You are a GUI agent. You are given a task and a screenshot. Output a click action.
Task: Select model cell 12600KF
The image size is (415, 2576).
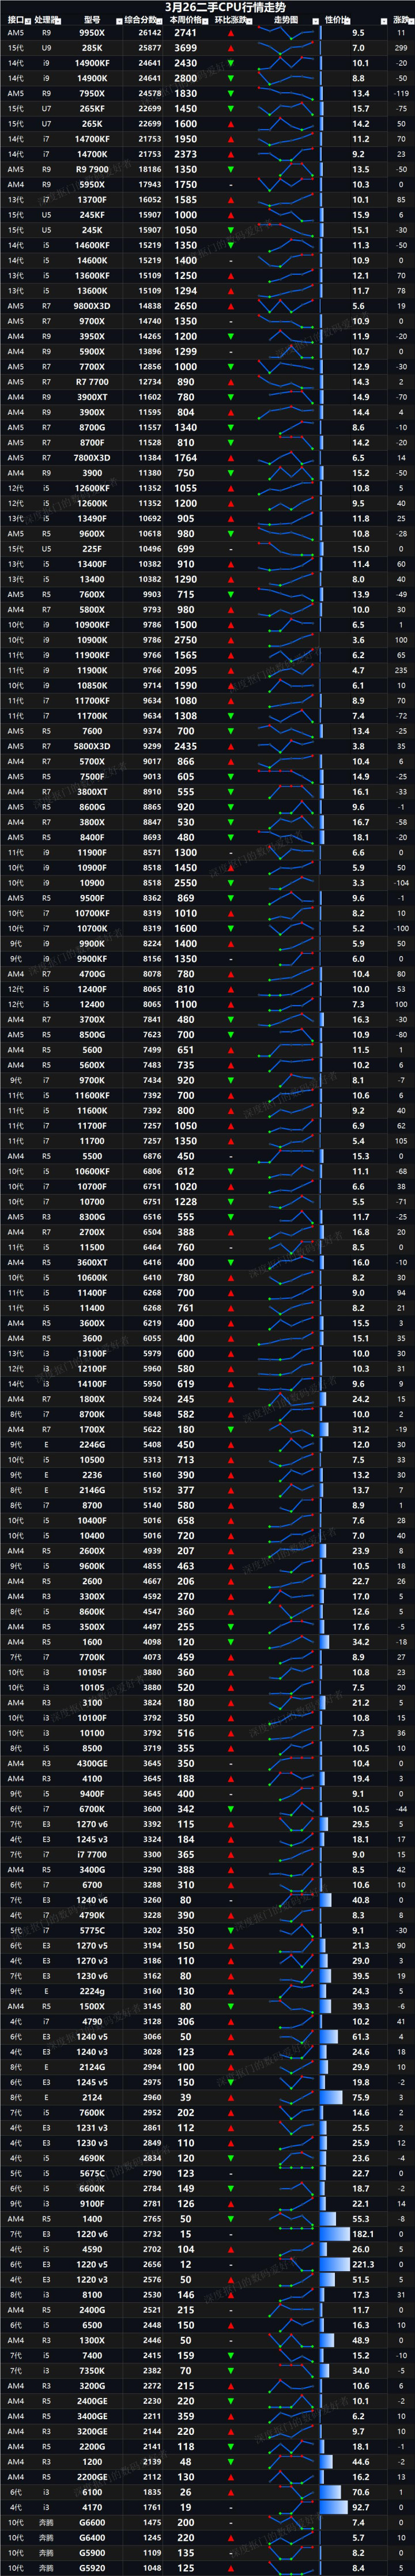pyautogui.click(x=92, y=488)
